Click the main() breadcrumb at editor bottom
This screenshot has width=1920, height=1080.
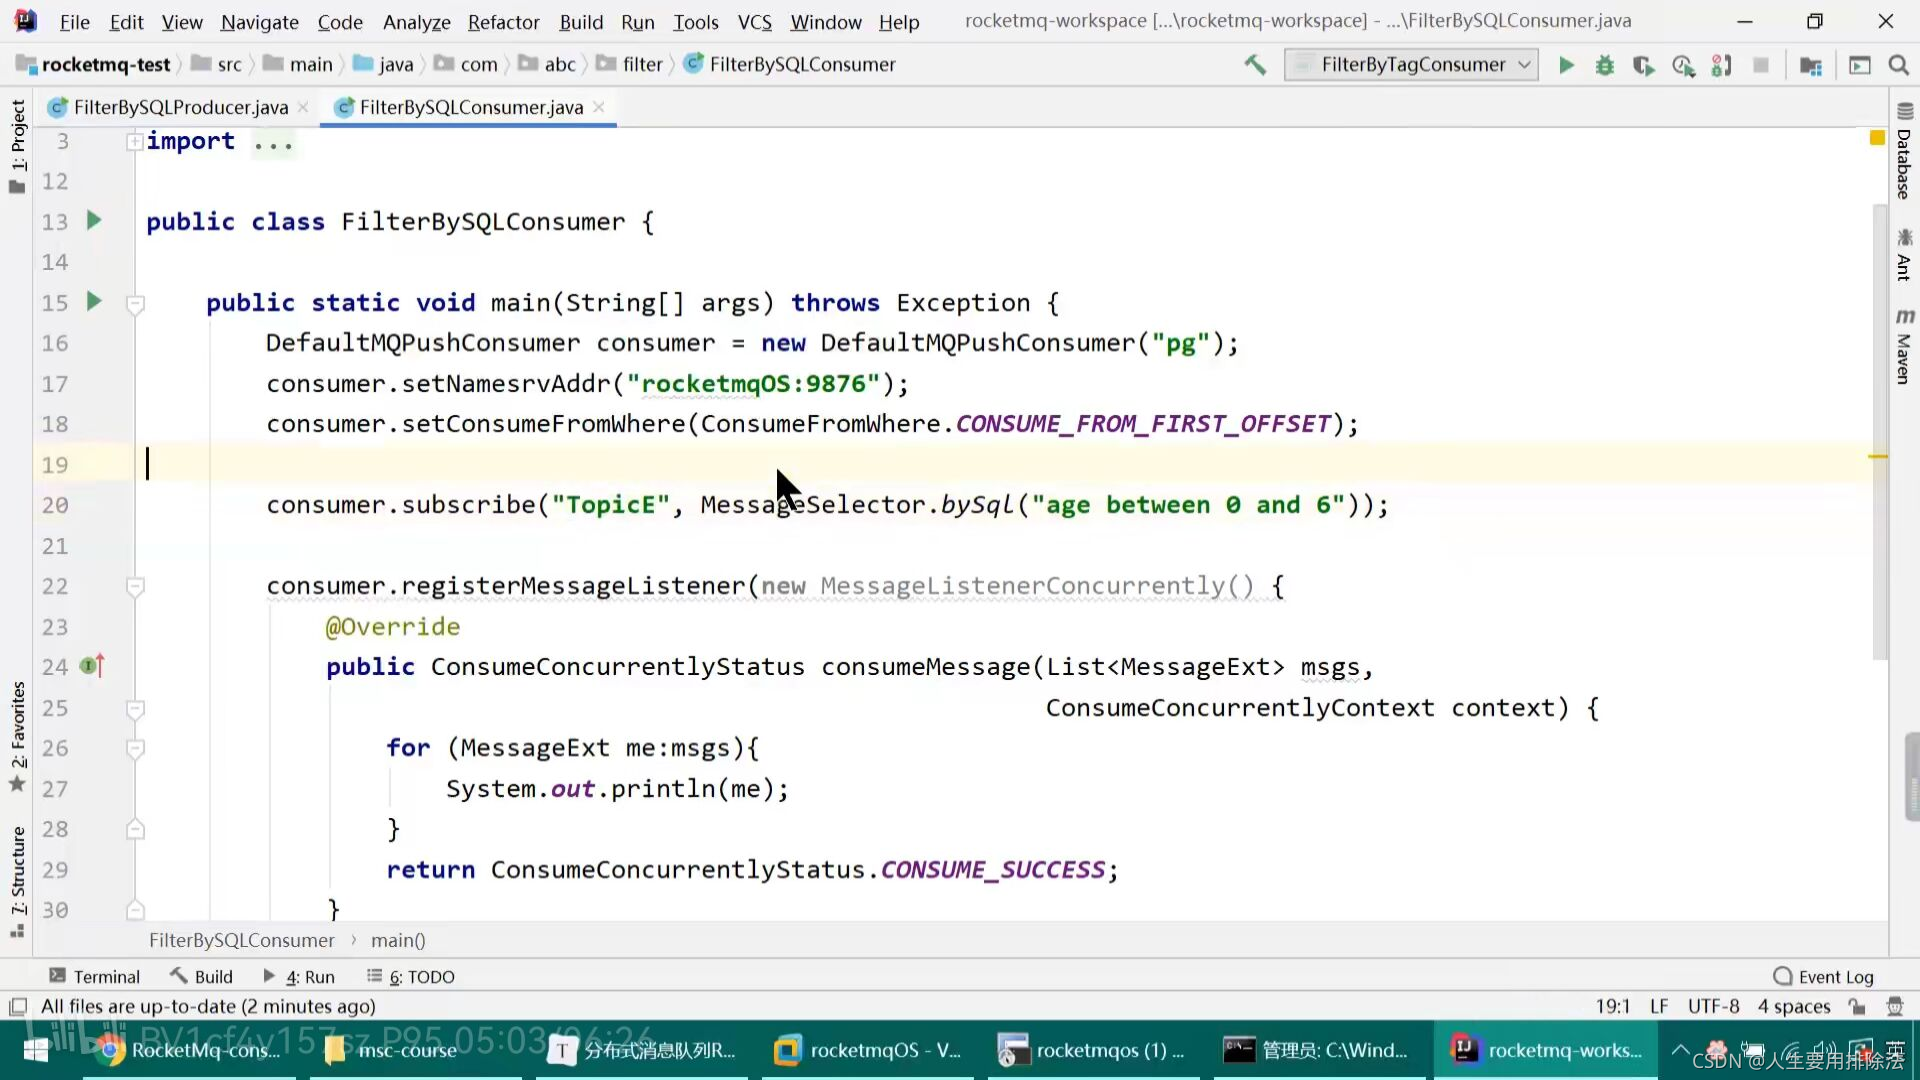[x=398, y=940]
